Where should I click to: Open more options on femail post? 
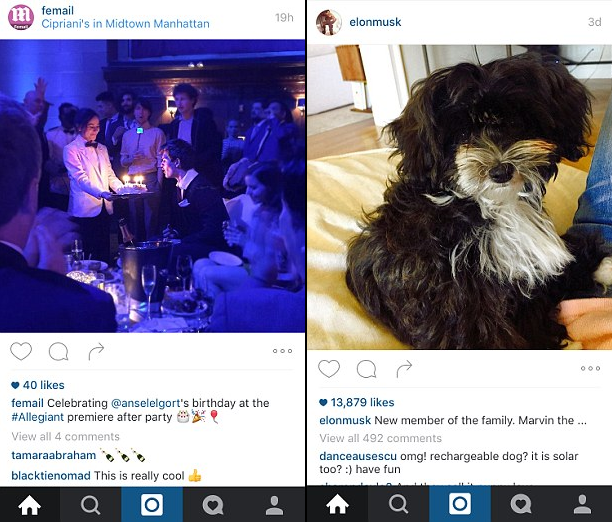click(283, 351)
